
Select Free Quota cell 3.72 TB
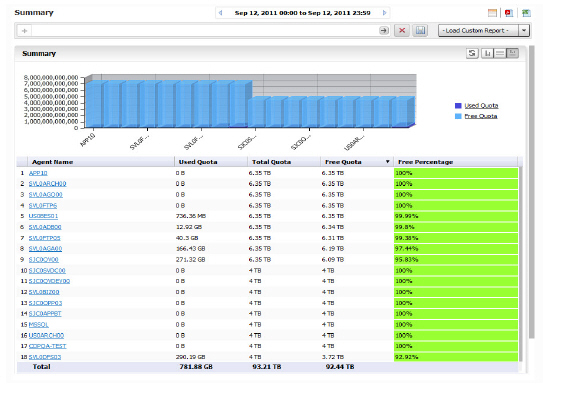pyautogui.click(x=332, y=357)
